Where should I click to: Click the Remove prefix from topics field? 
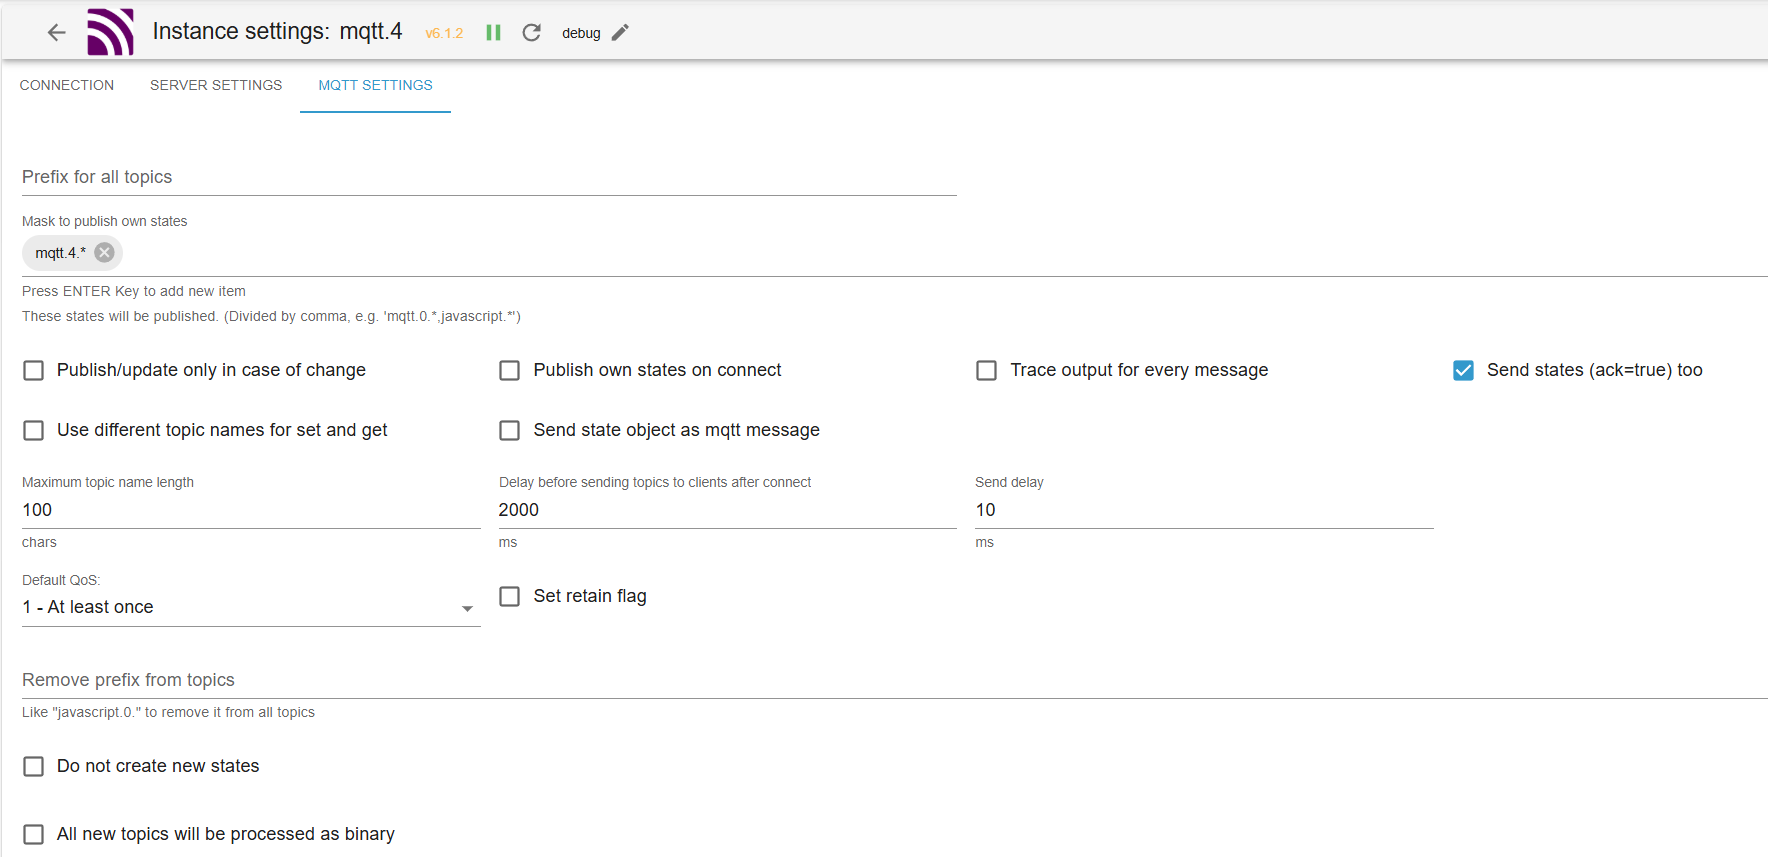(x=890, y=680)
